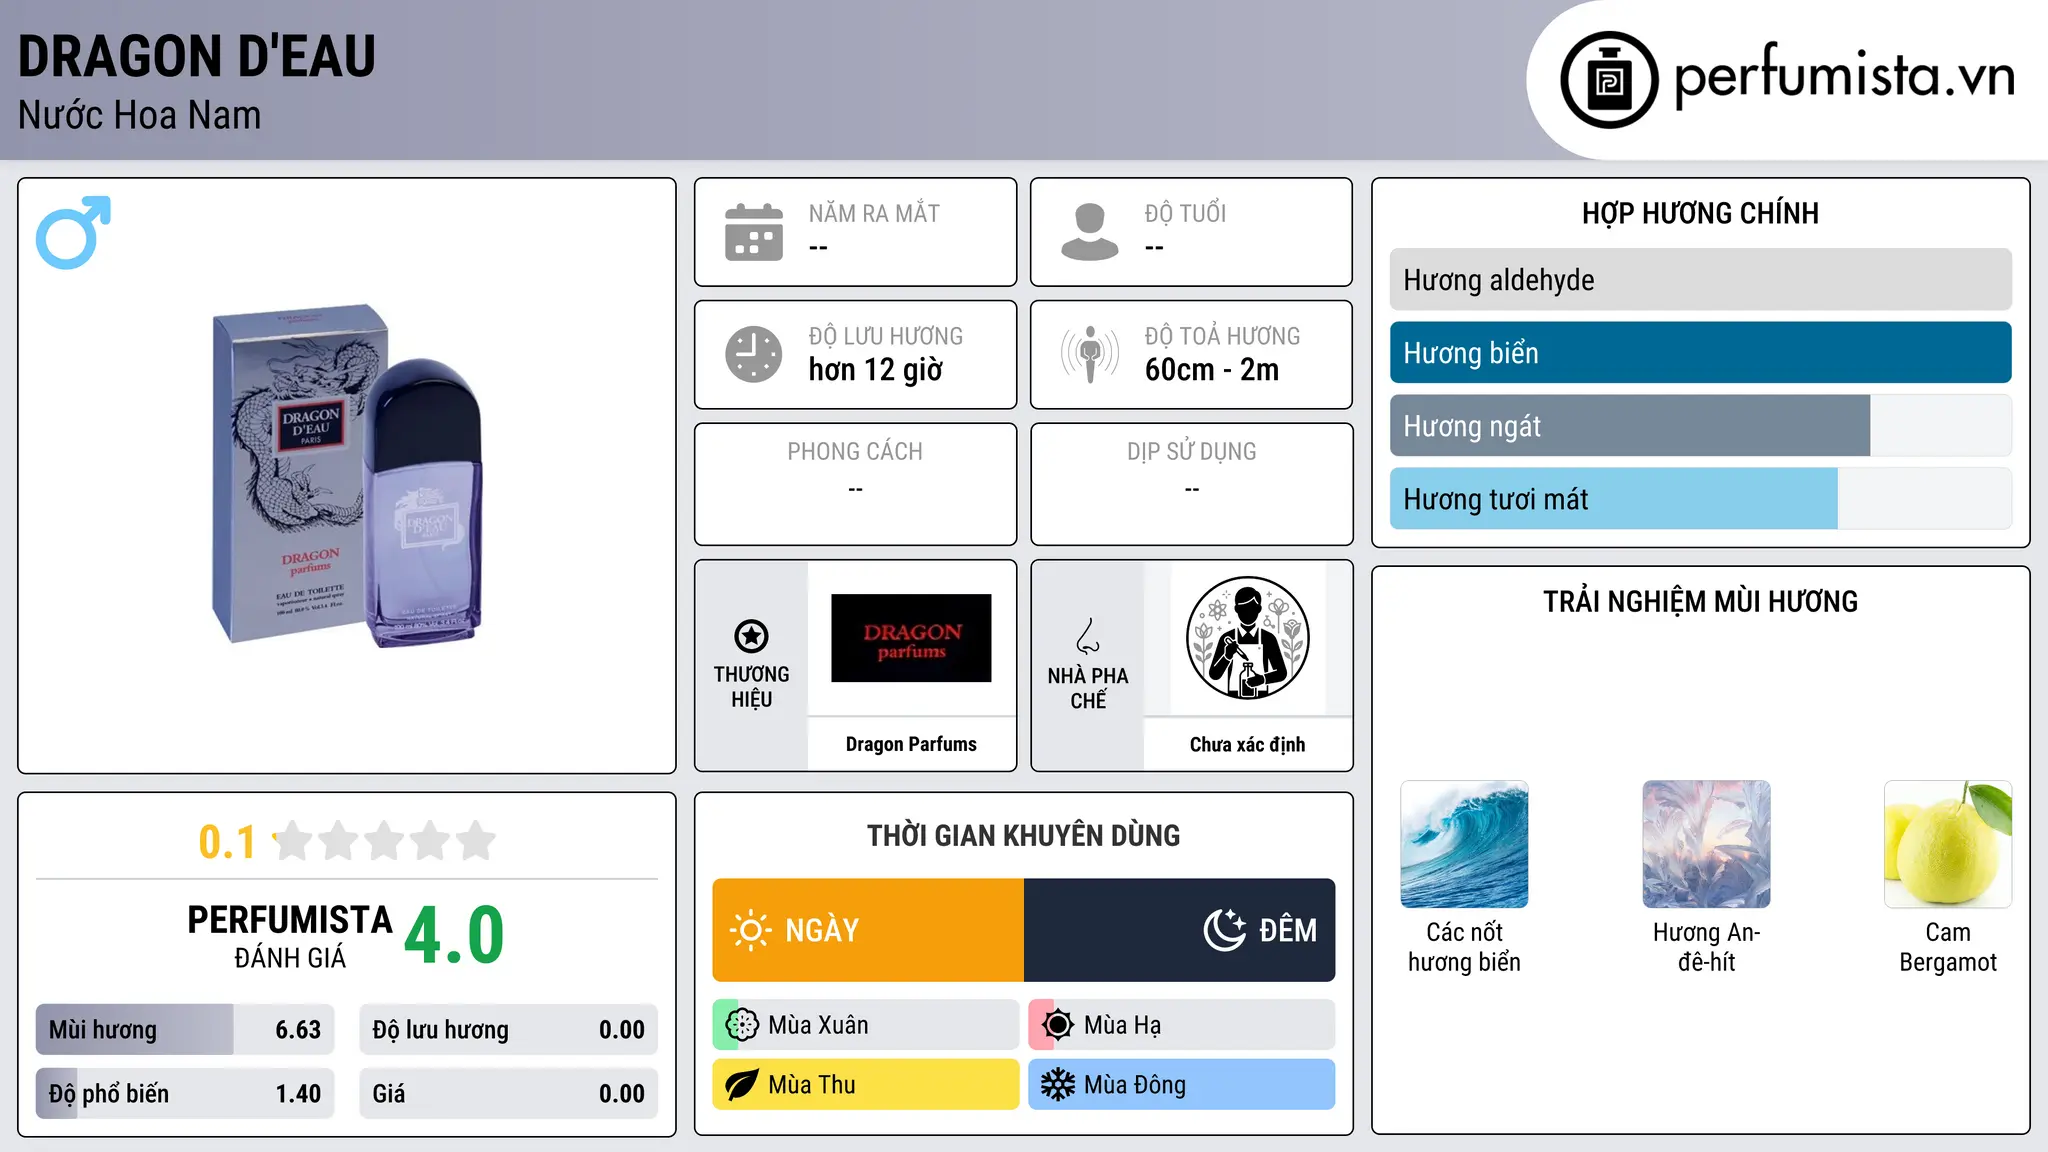Click the blue male gender symbol
The image size is (2048, 1152).
(x=73, y=232)
